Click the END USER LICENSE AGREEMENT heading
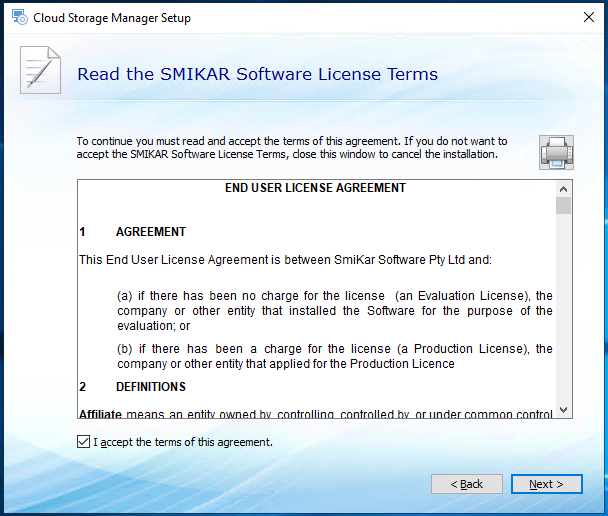Screen dimensions: 608x516 pos(315,188)
